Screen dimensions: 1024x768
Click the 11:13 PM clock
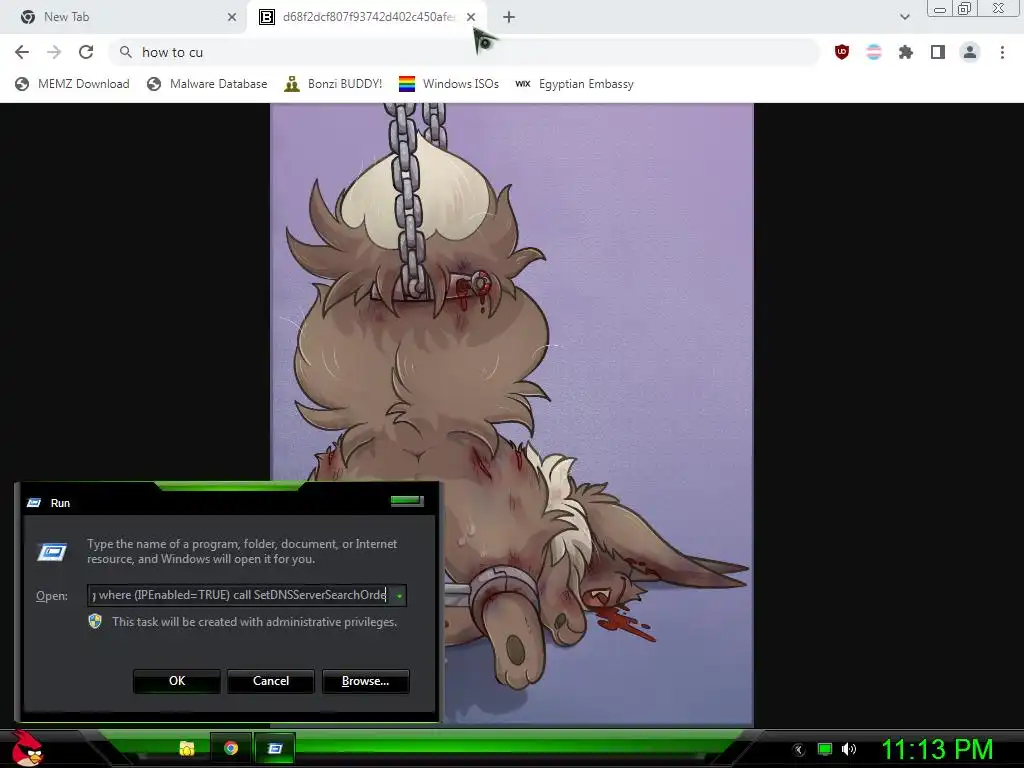click(937, 749)
